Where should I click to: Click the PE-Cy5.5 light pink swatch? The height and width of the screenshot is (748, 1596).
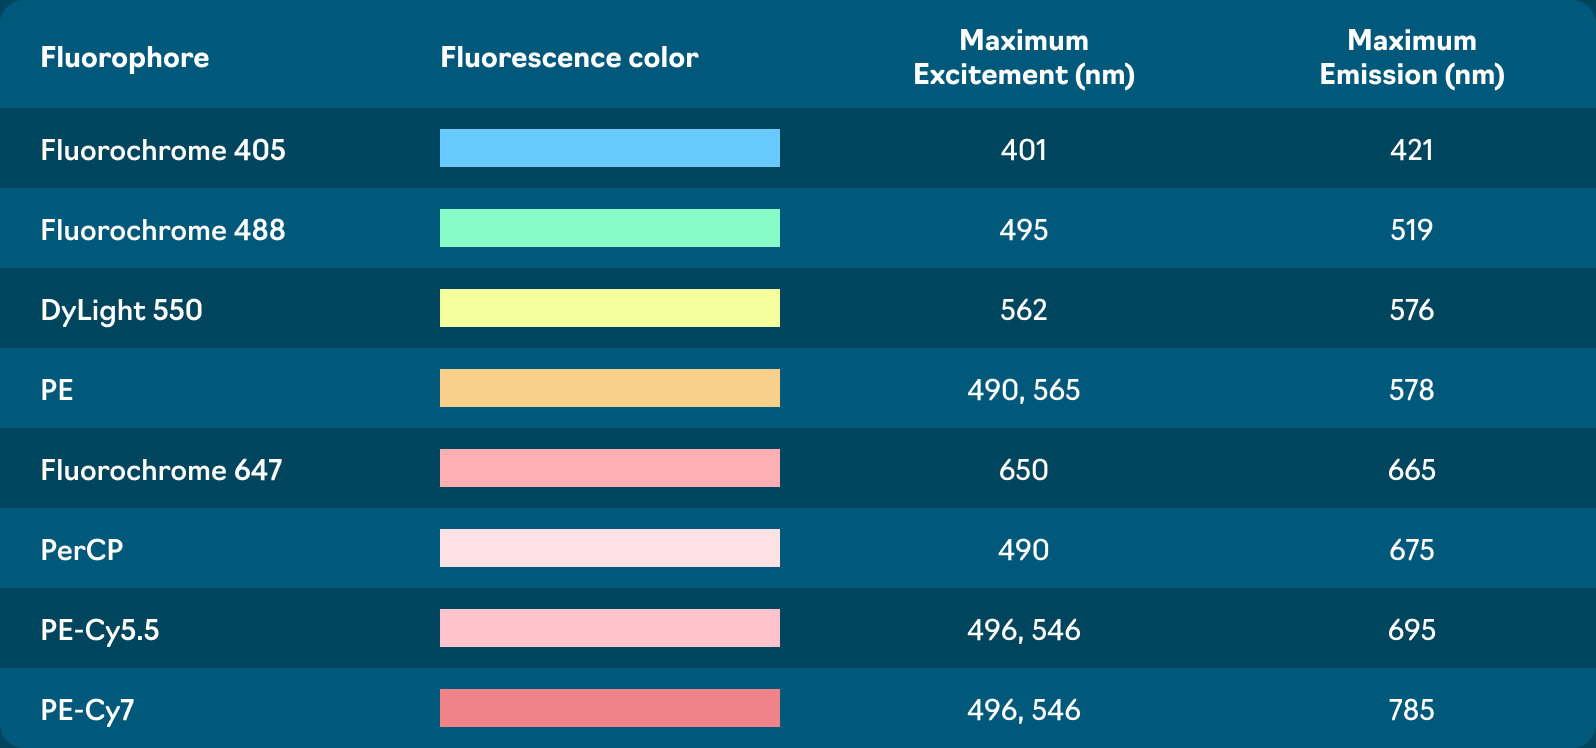(x=609, y=628)
